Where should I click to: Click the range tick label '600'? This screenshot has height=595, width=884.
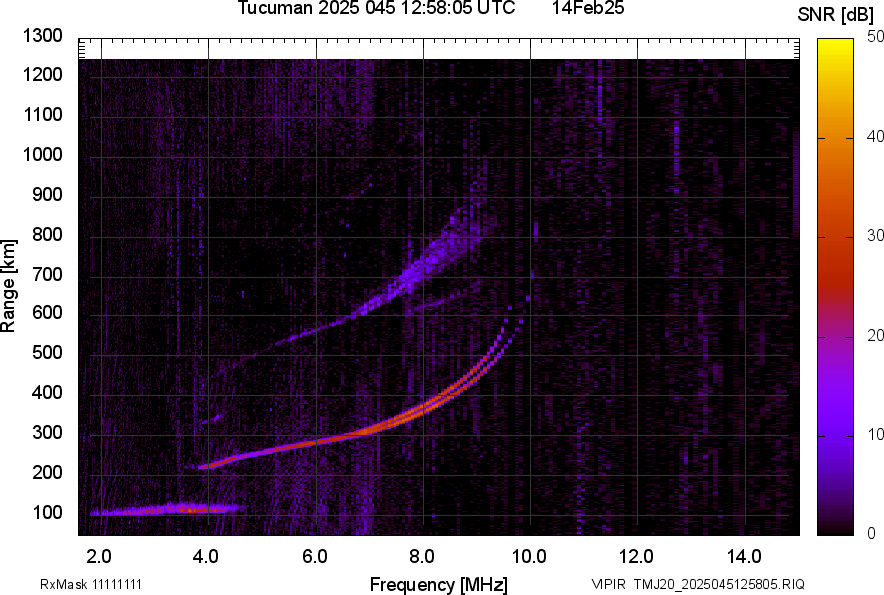point(47,312)
